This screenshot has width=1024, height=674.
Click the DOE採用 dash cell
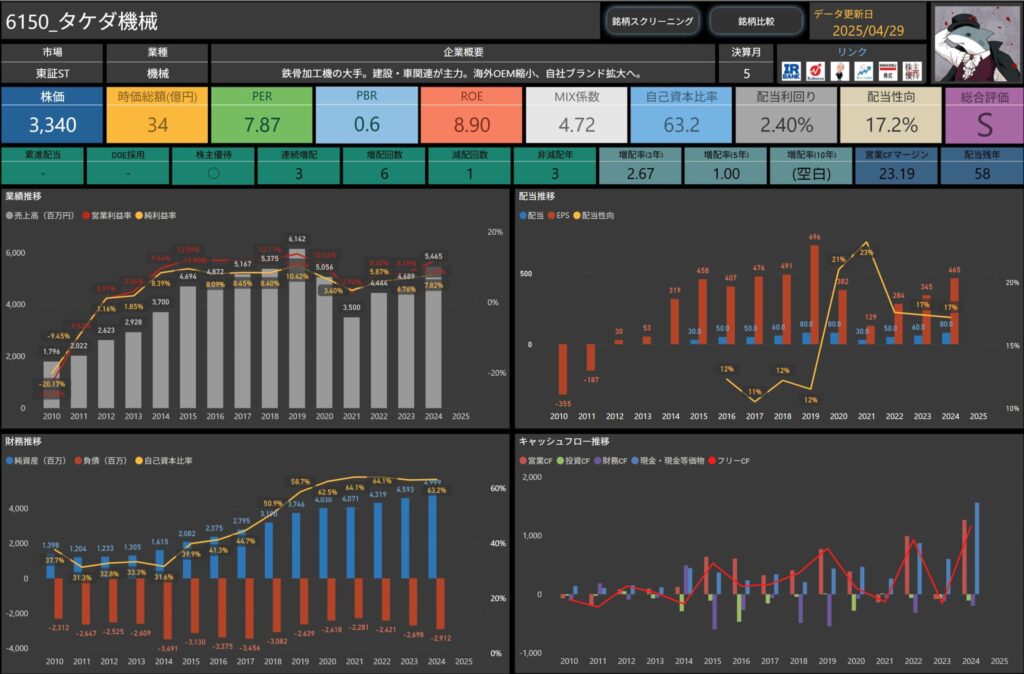click(128, 174)
